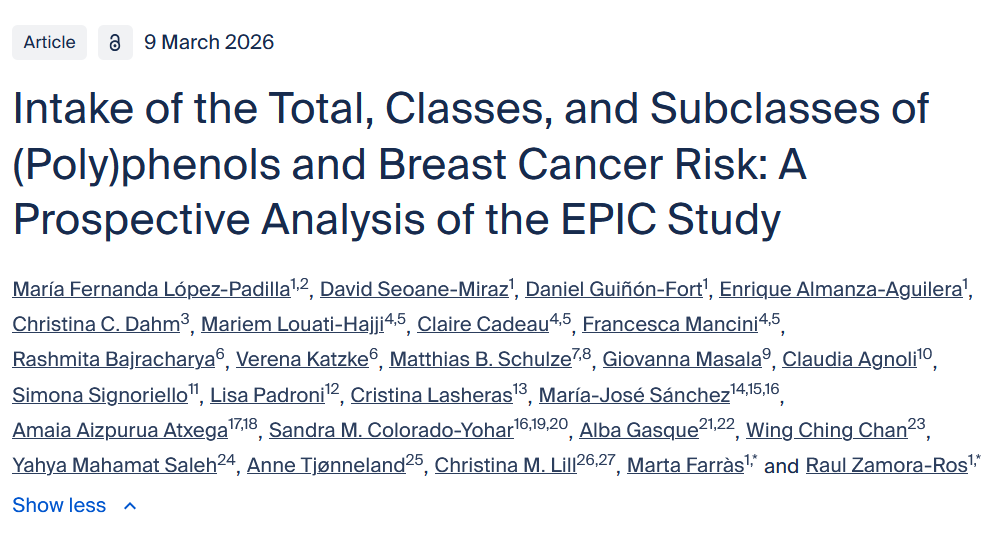Screen dimensions: 1003x538
Task: Open author María Fernanda López-Padilla
Action: click(150, 290)
